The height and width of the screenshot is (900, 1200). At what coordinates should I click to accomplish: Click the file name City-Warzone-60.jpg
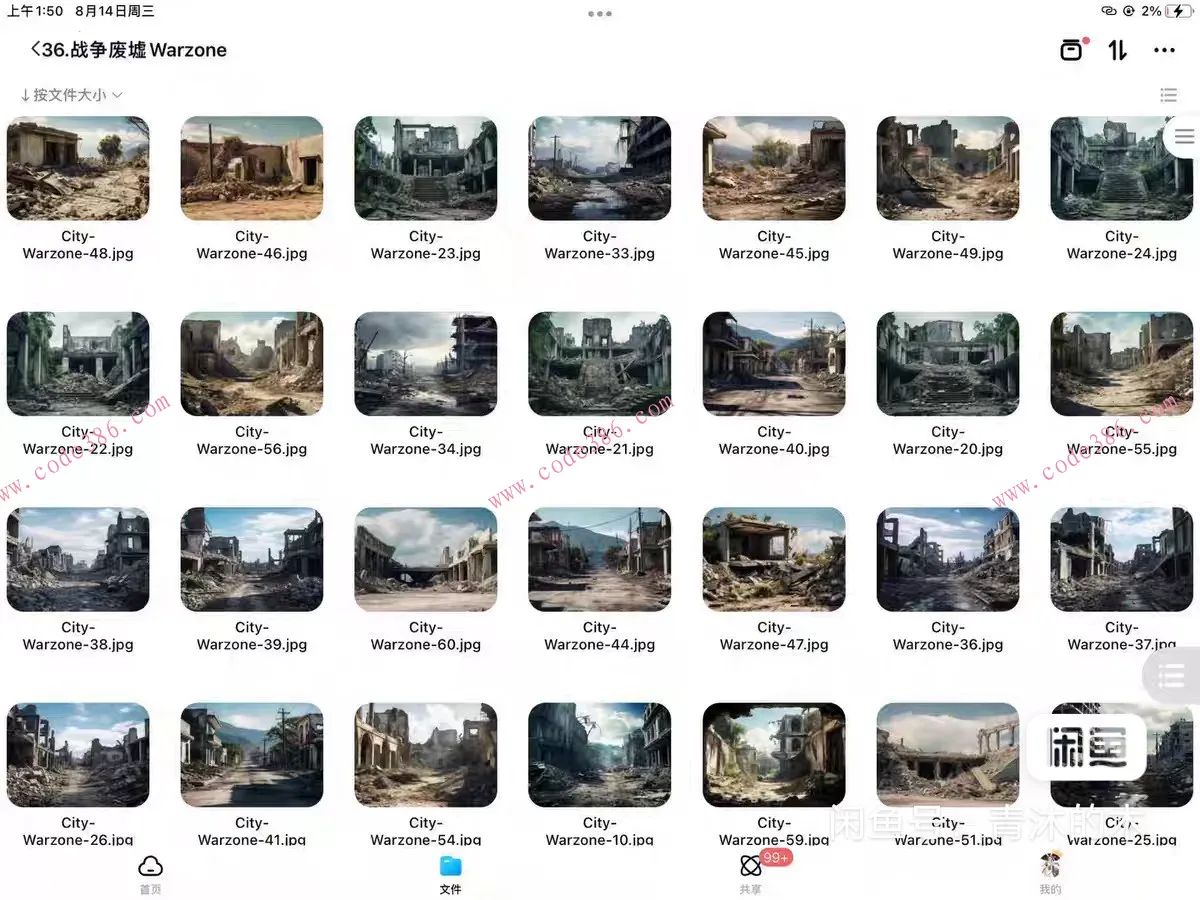click(426, 636)
